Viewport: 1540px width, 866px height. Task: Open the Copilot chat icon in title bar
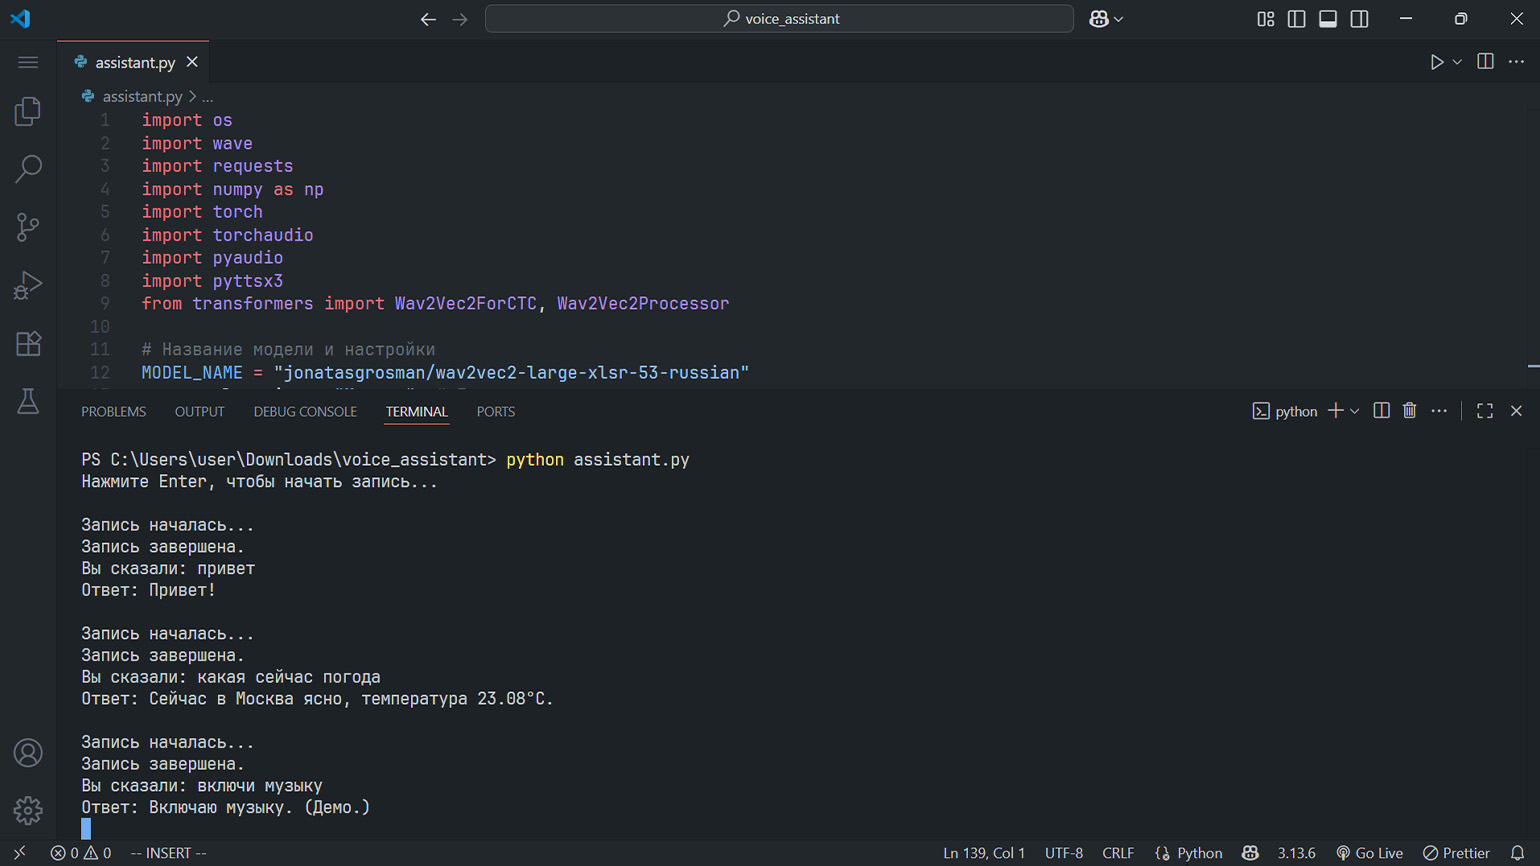pos(1099,19)
